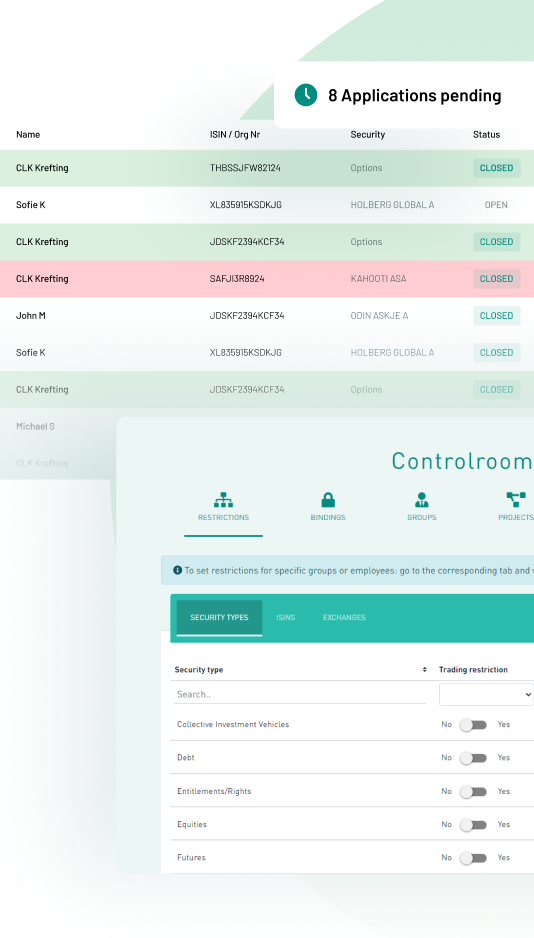Select the Projects diagram icon

click(x=516, y=500)
